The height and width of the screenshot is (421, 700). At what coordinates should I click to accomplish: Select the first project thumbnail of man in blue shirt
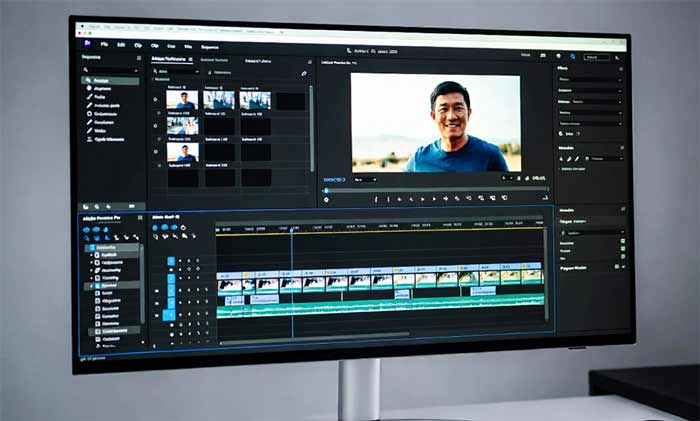tap(182, 100)
